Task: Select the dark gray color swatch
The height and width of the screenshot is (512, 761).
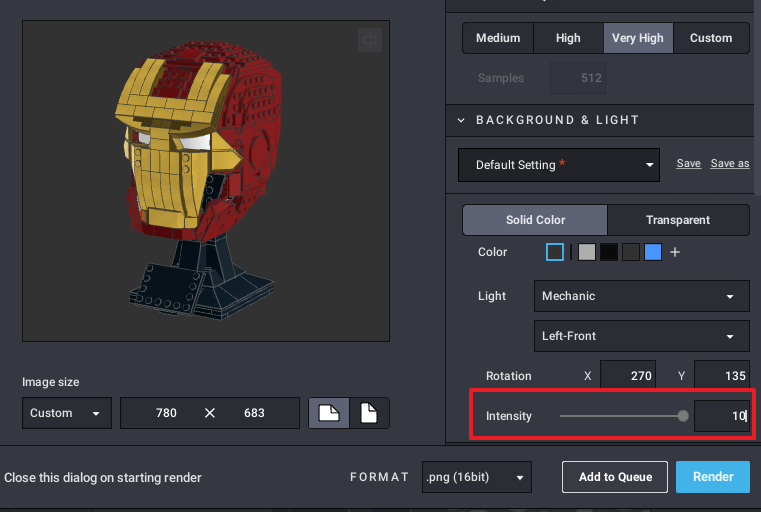Action: click(x=631, y=252)
